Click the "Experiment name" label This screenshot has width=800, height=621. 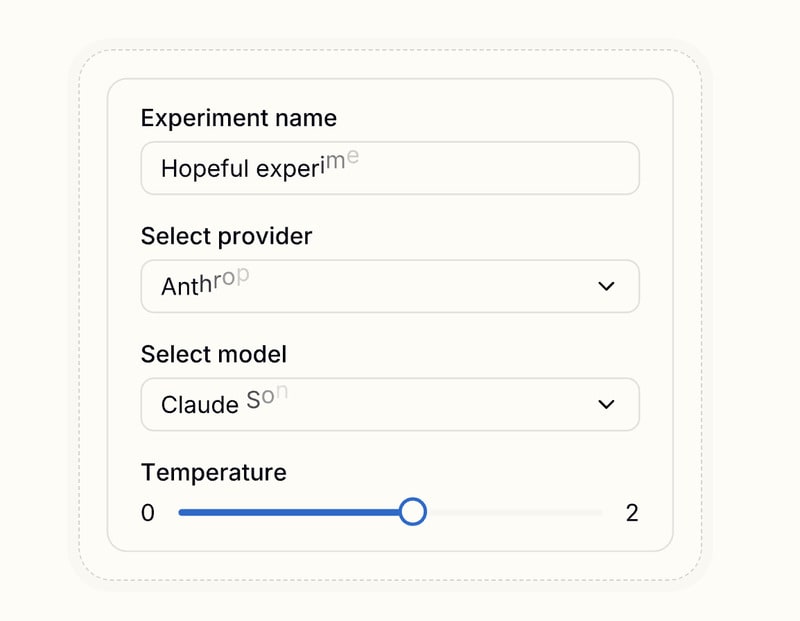pos(238,118)
